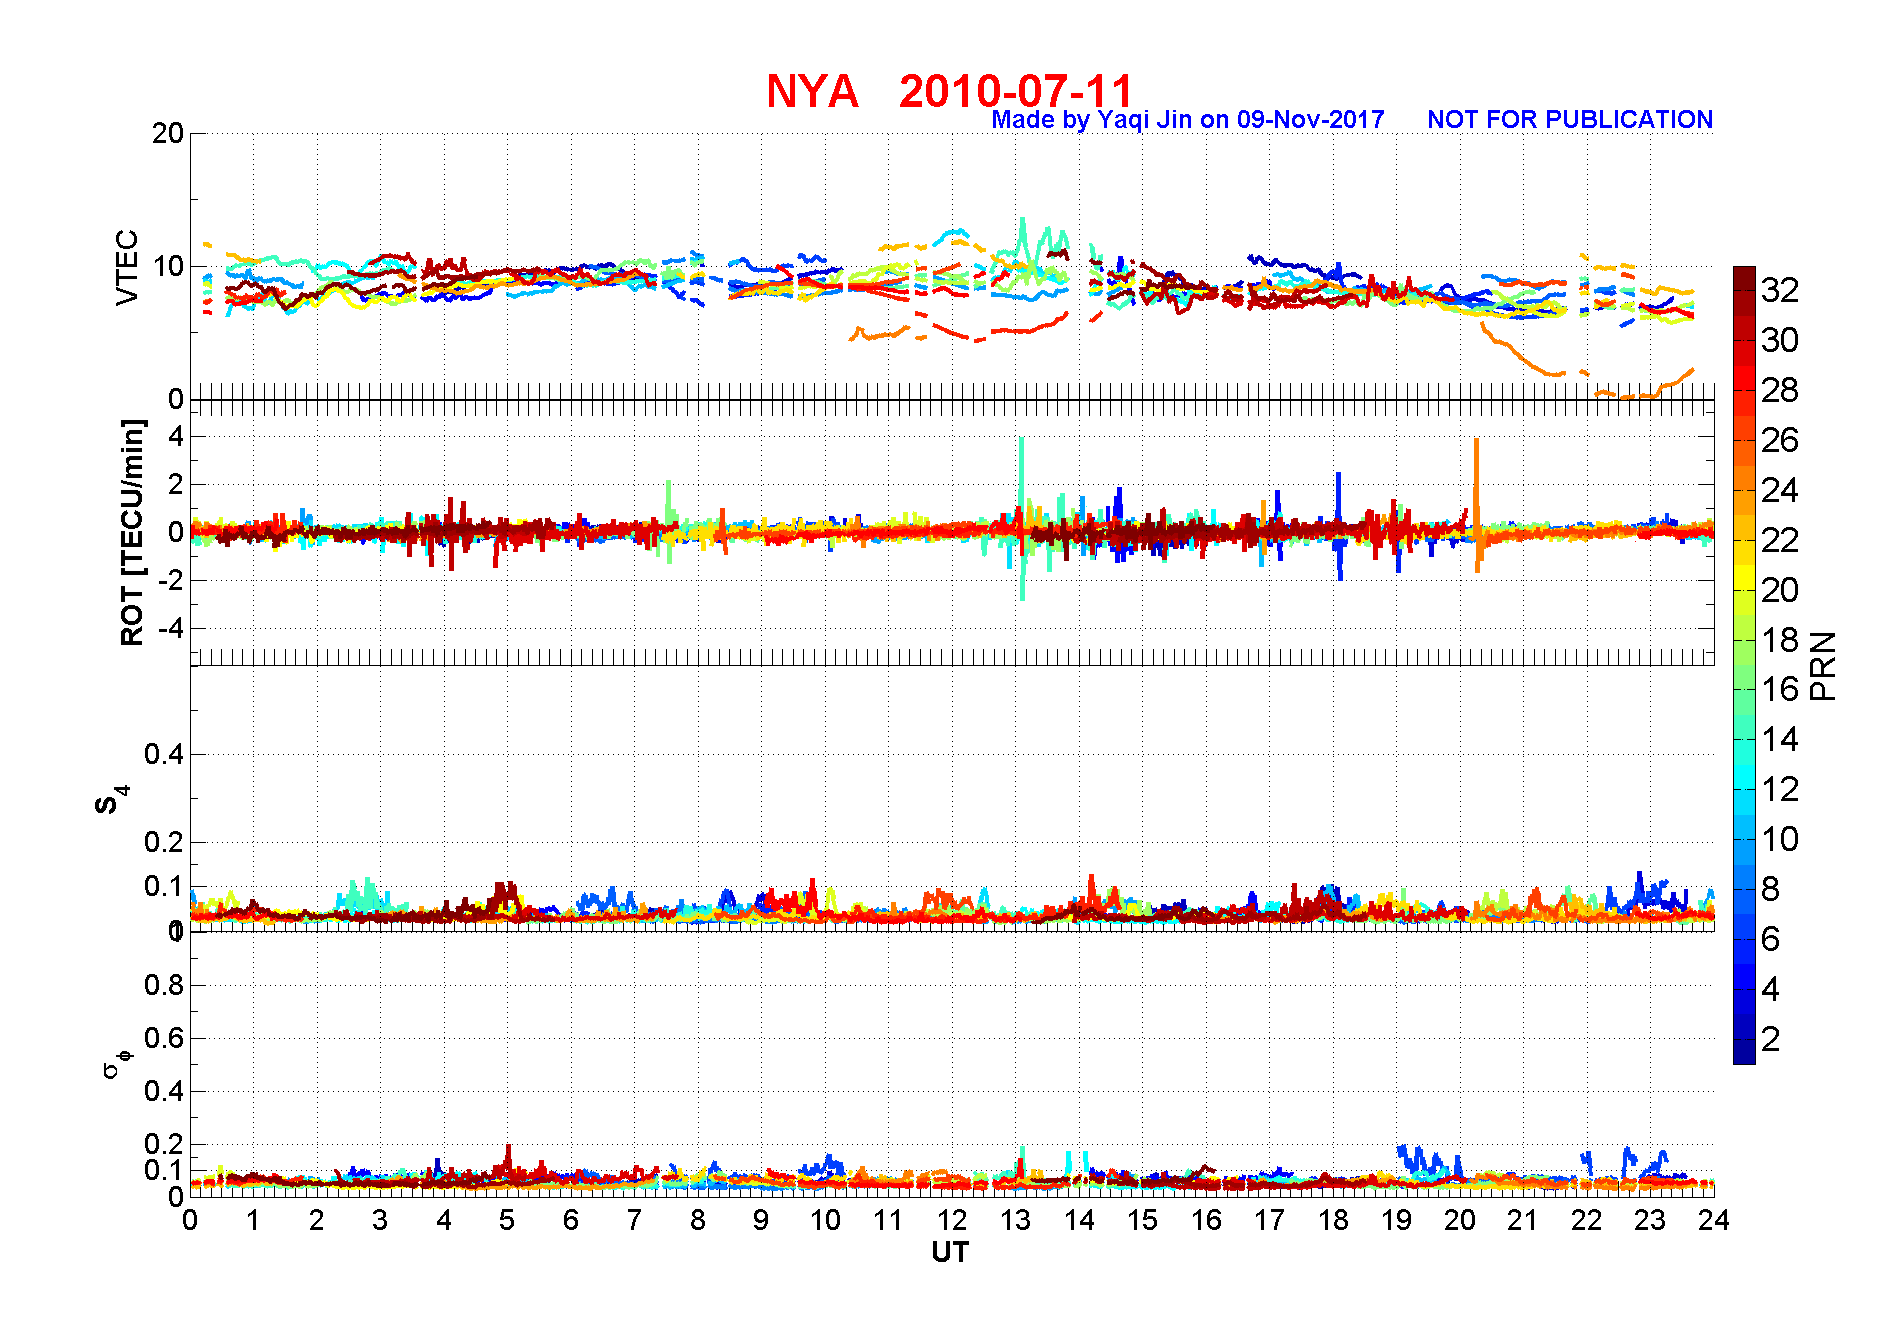Click the UT axis tick label 12
The width and height of the screenshot is (1904, 1330).
tap(952, 1220)
